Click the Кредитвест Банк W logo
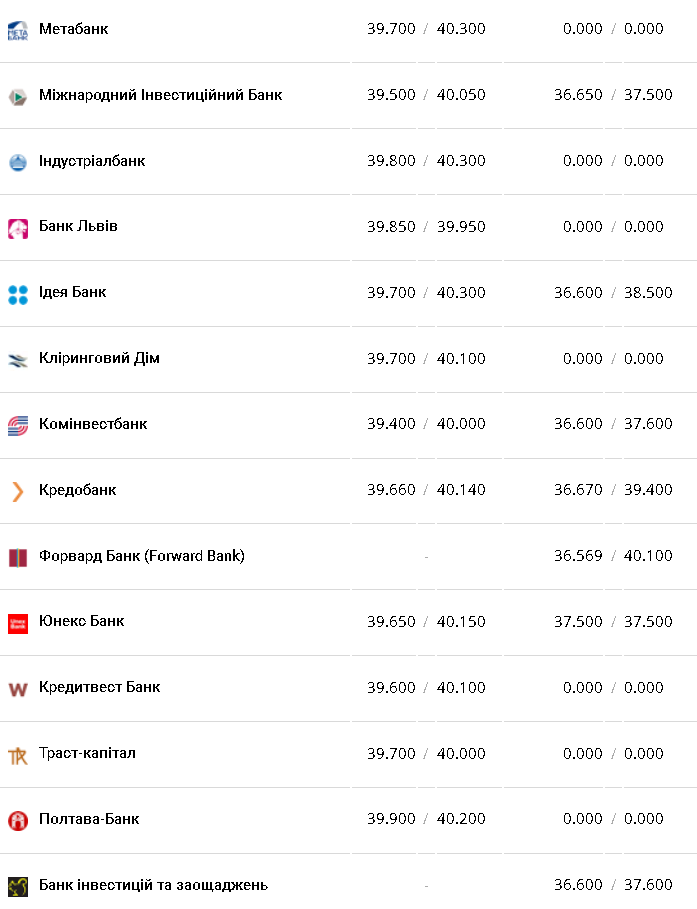The image size is (697, 909). pyautogui.click(x=18, y=689)
